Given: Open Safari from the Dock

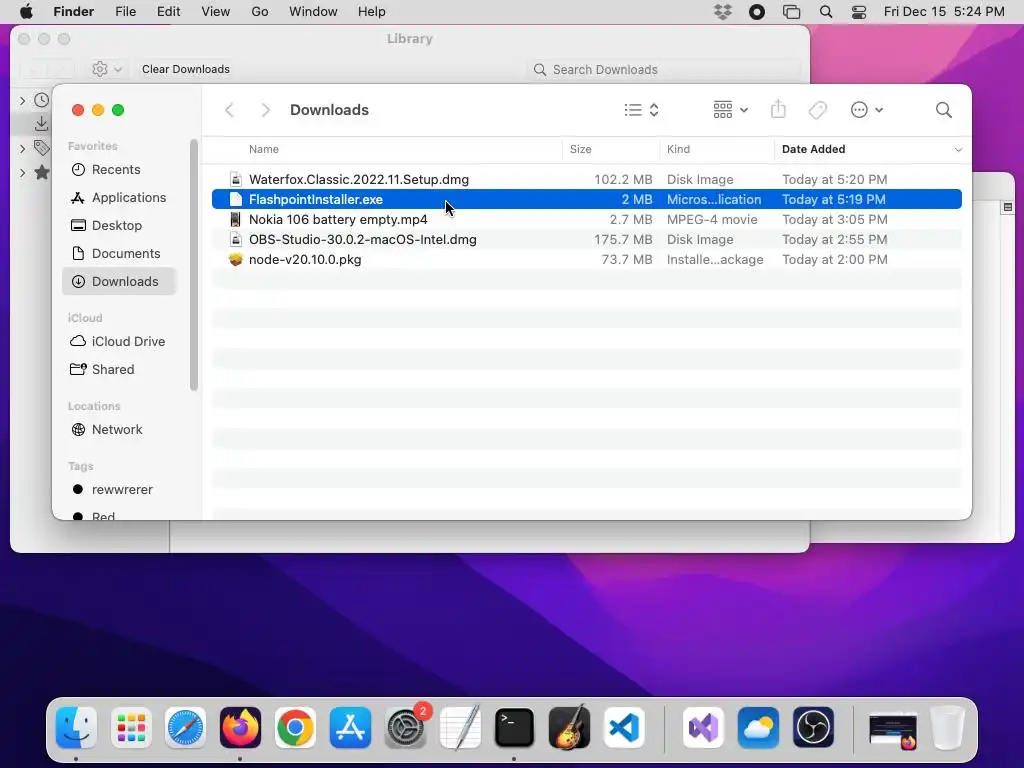Looking at the screenshot, I should coord(185,728).
